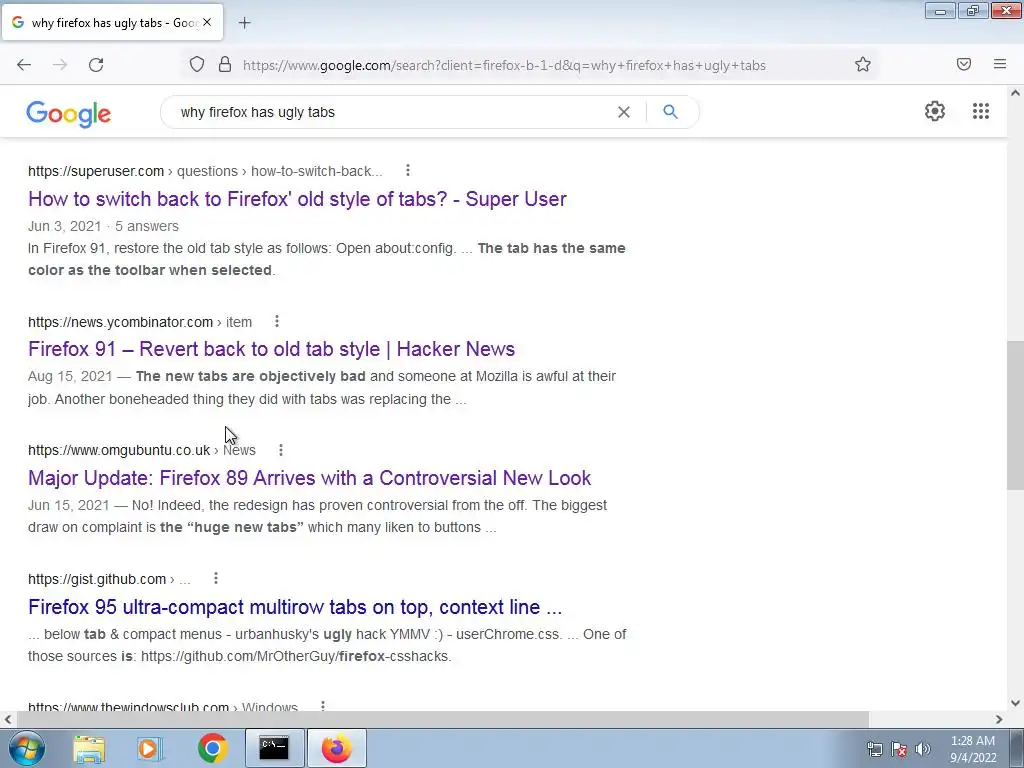This screenshot has height=768, width=1024.
Task: Open the Google apps grid
Action: 981,111
